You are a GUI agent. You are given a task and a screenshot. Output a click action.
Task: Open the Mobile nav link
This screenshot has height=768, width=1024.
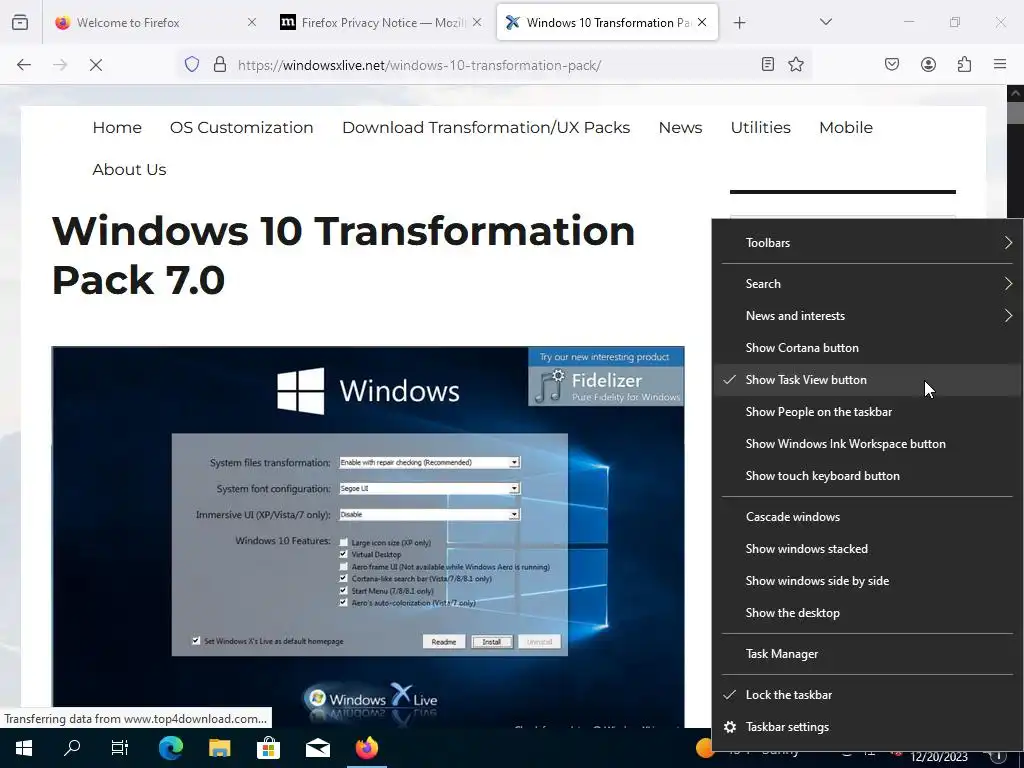846,127
